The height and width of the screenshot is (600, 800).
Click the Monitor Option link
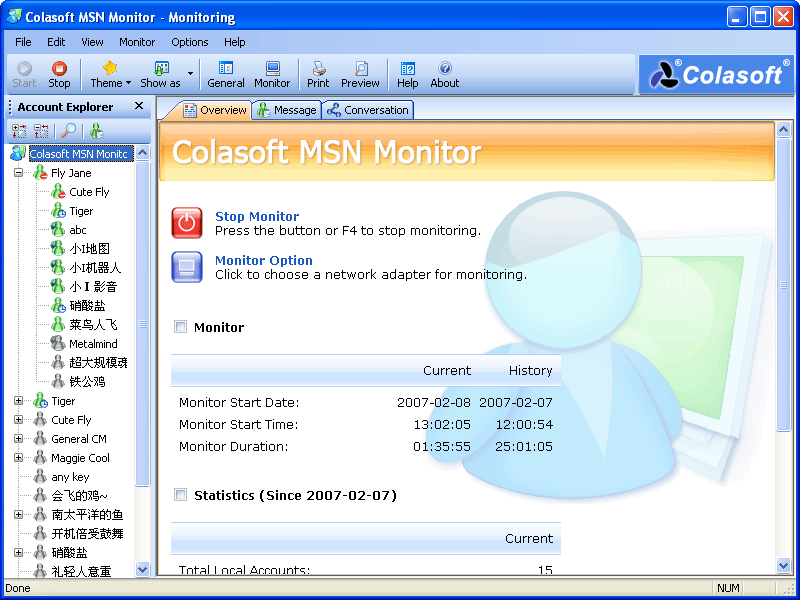click(264, 260)
